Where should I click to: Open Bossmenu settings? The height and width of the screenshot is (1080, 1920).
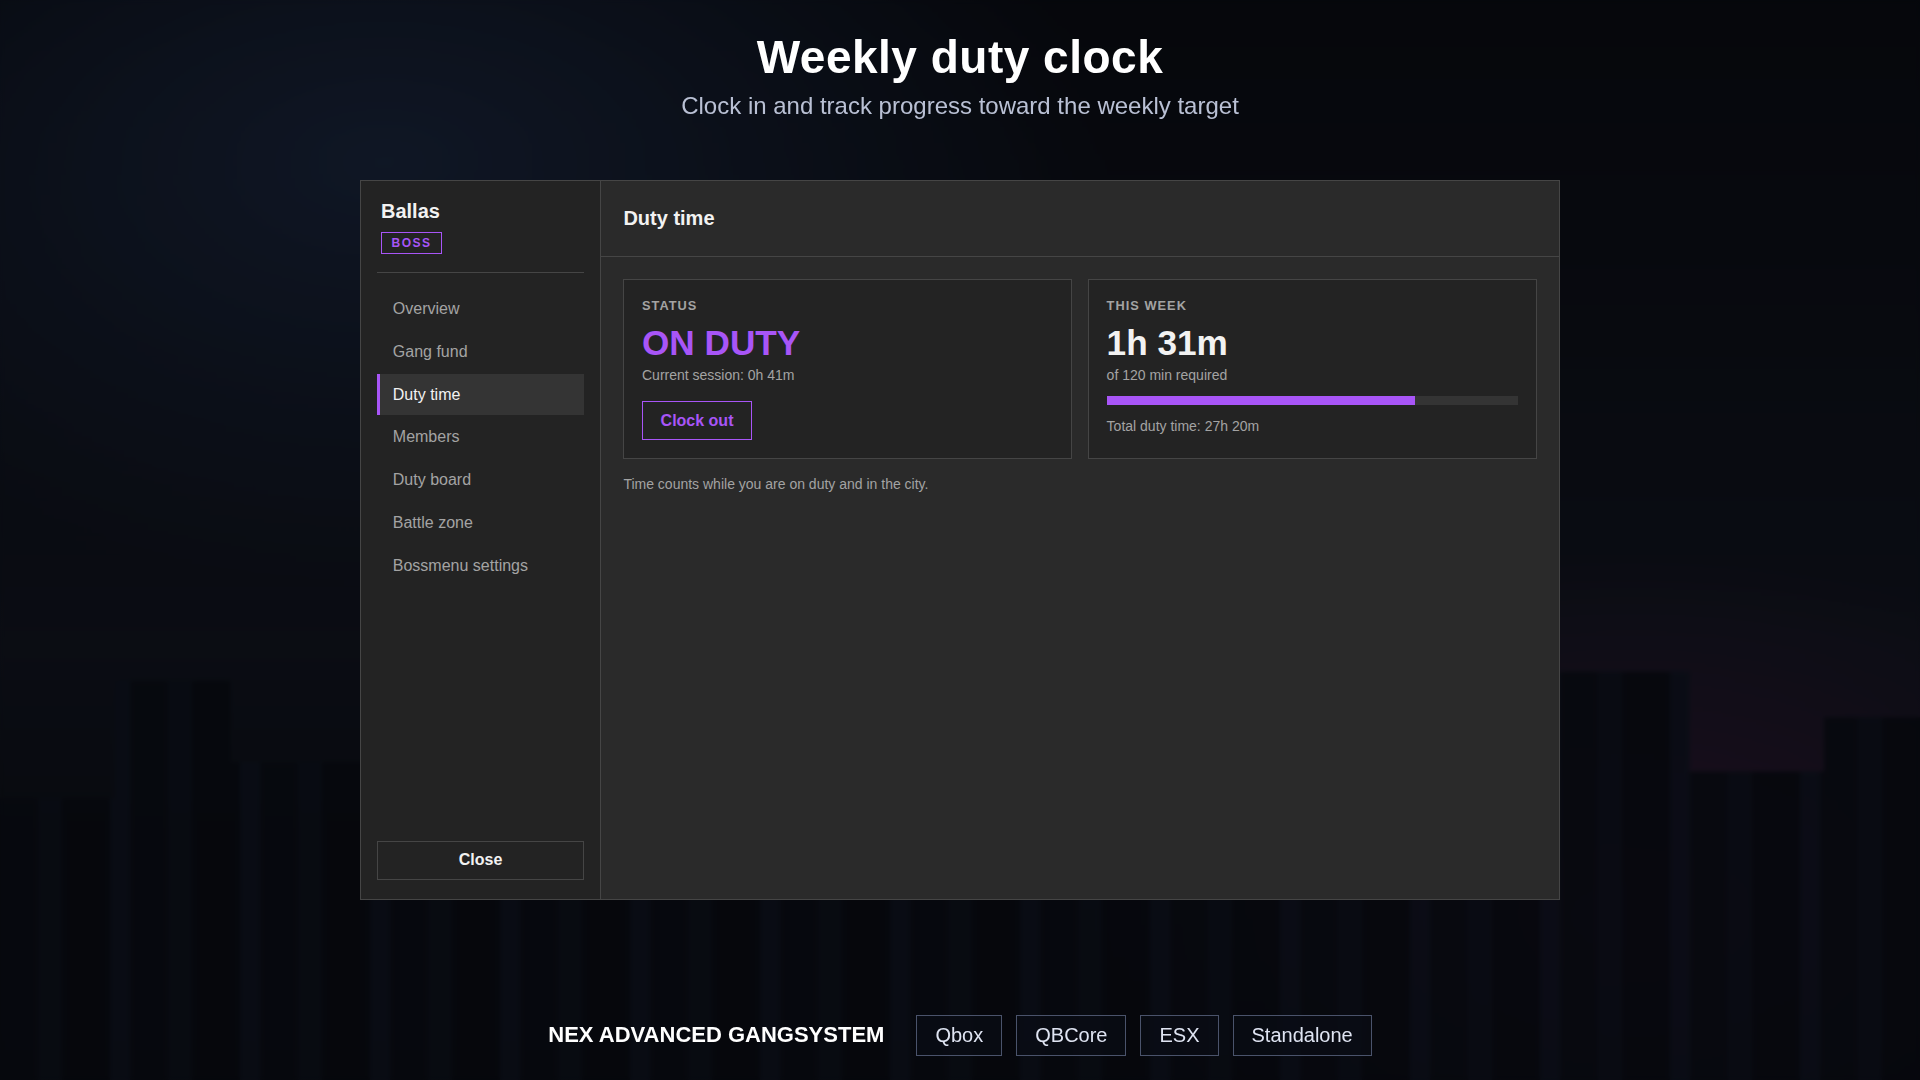point(480,566)
